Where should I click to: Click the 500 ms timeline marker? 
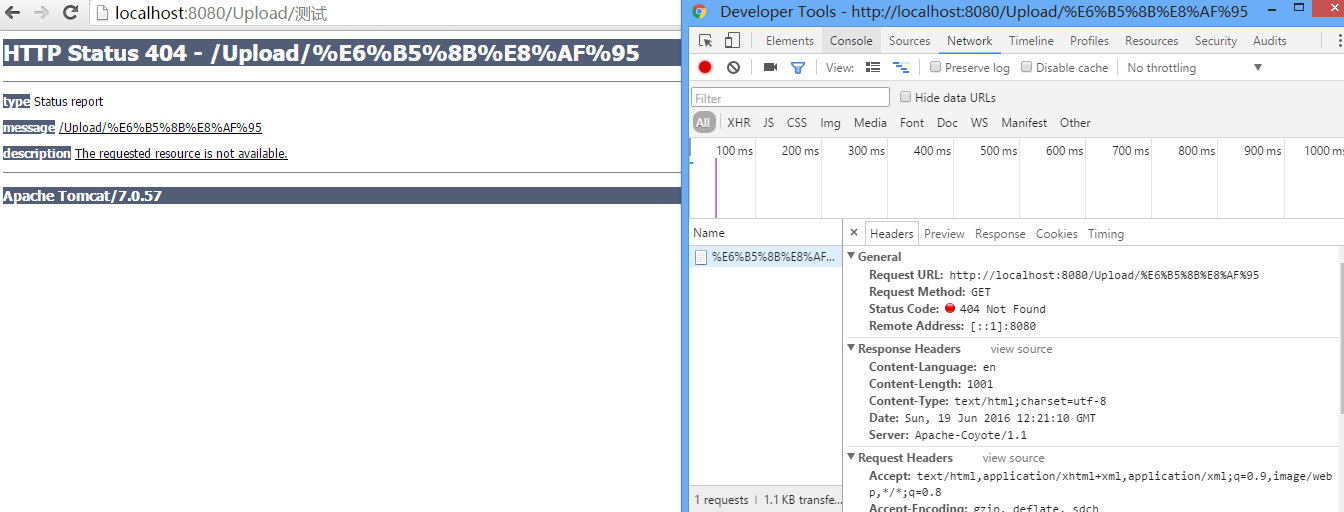click(998, 151)
